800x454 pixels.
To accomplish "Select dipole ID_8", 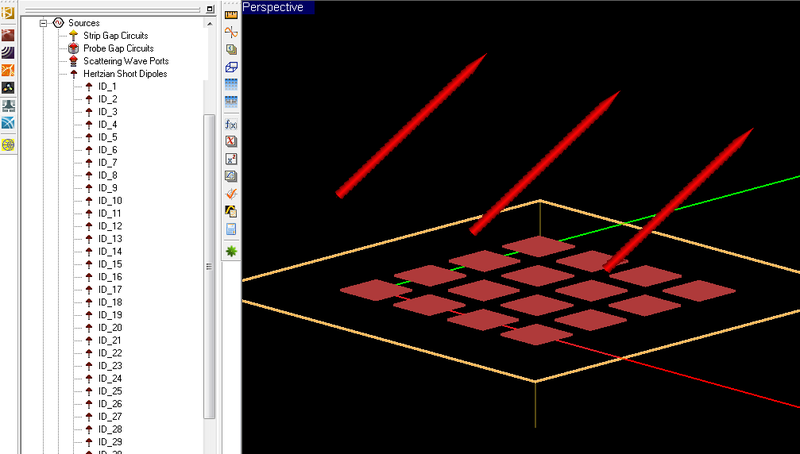I will 108,175.
